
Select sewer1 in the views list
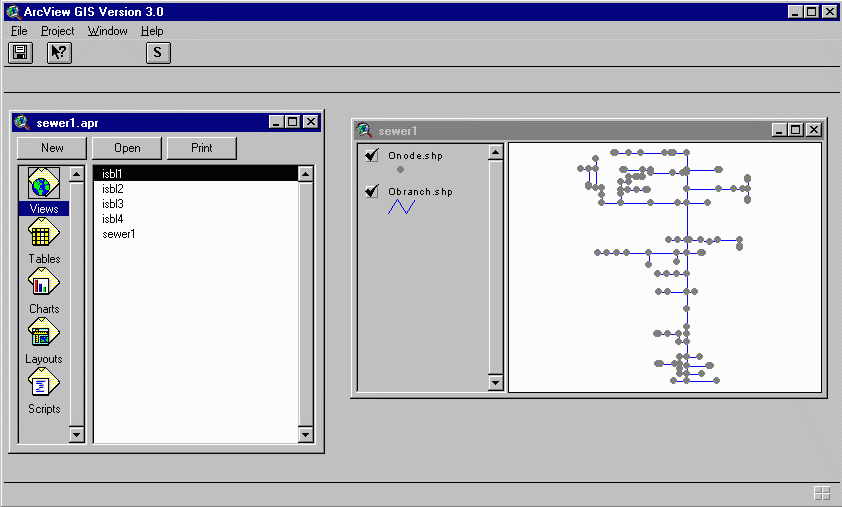point(118,234)
